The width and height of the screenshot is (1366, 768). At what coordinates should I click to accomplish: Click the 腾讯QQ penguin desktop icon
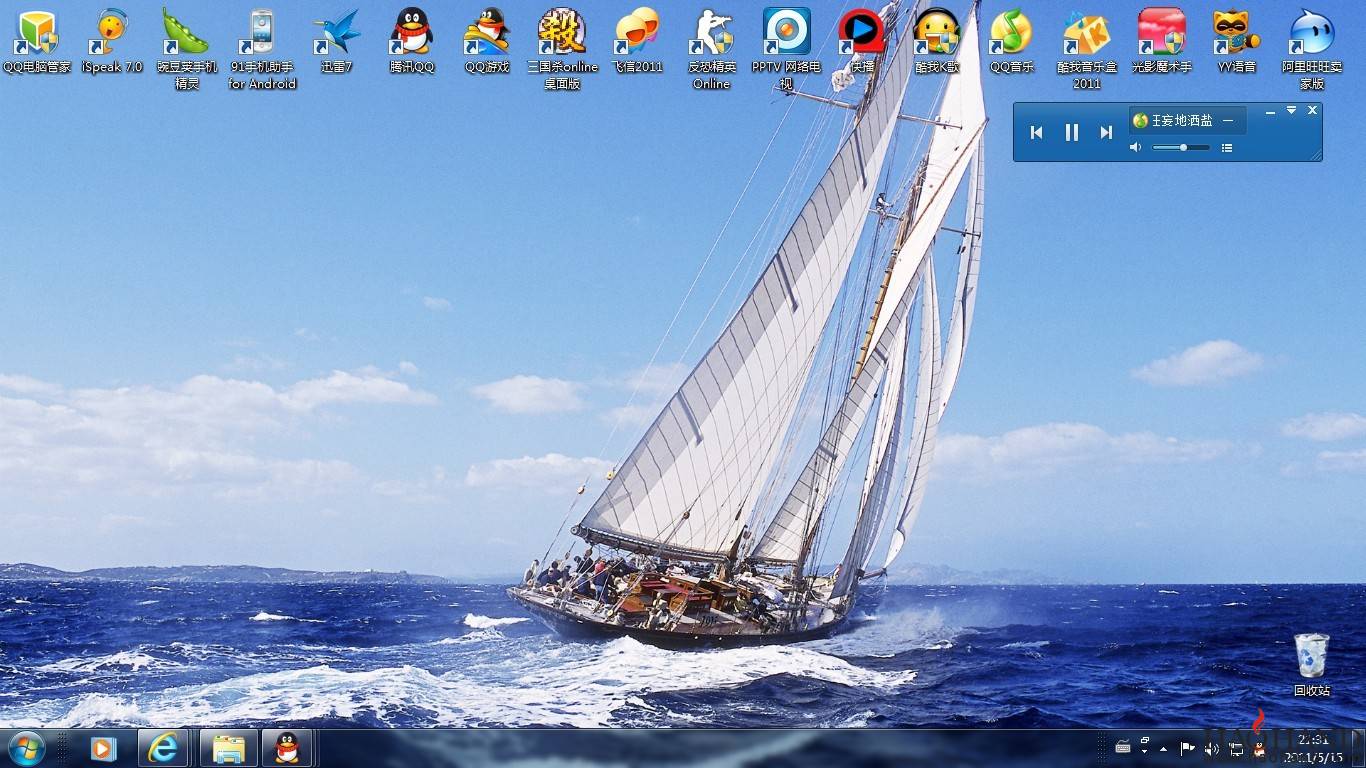(x=412, y=42)
